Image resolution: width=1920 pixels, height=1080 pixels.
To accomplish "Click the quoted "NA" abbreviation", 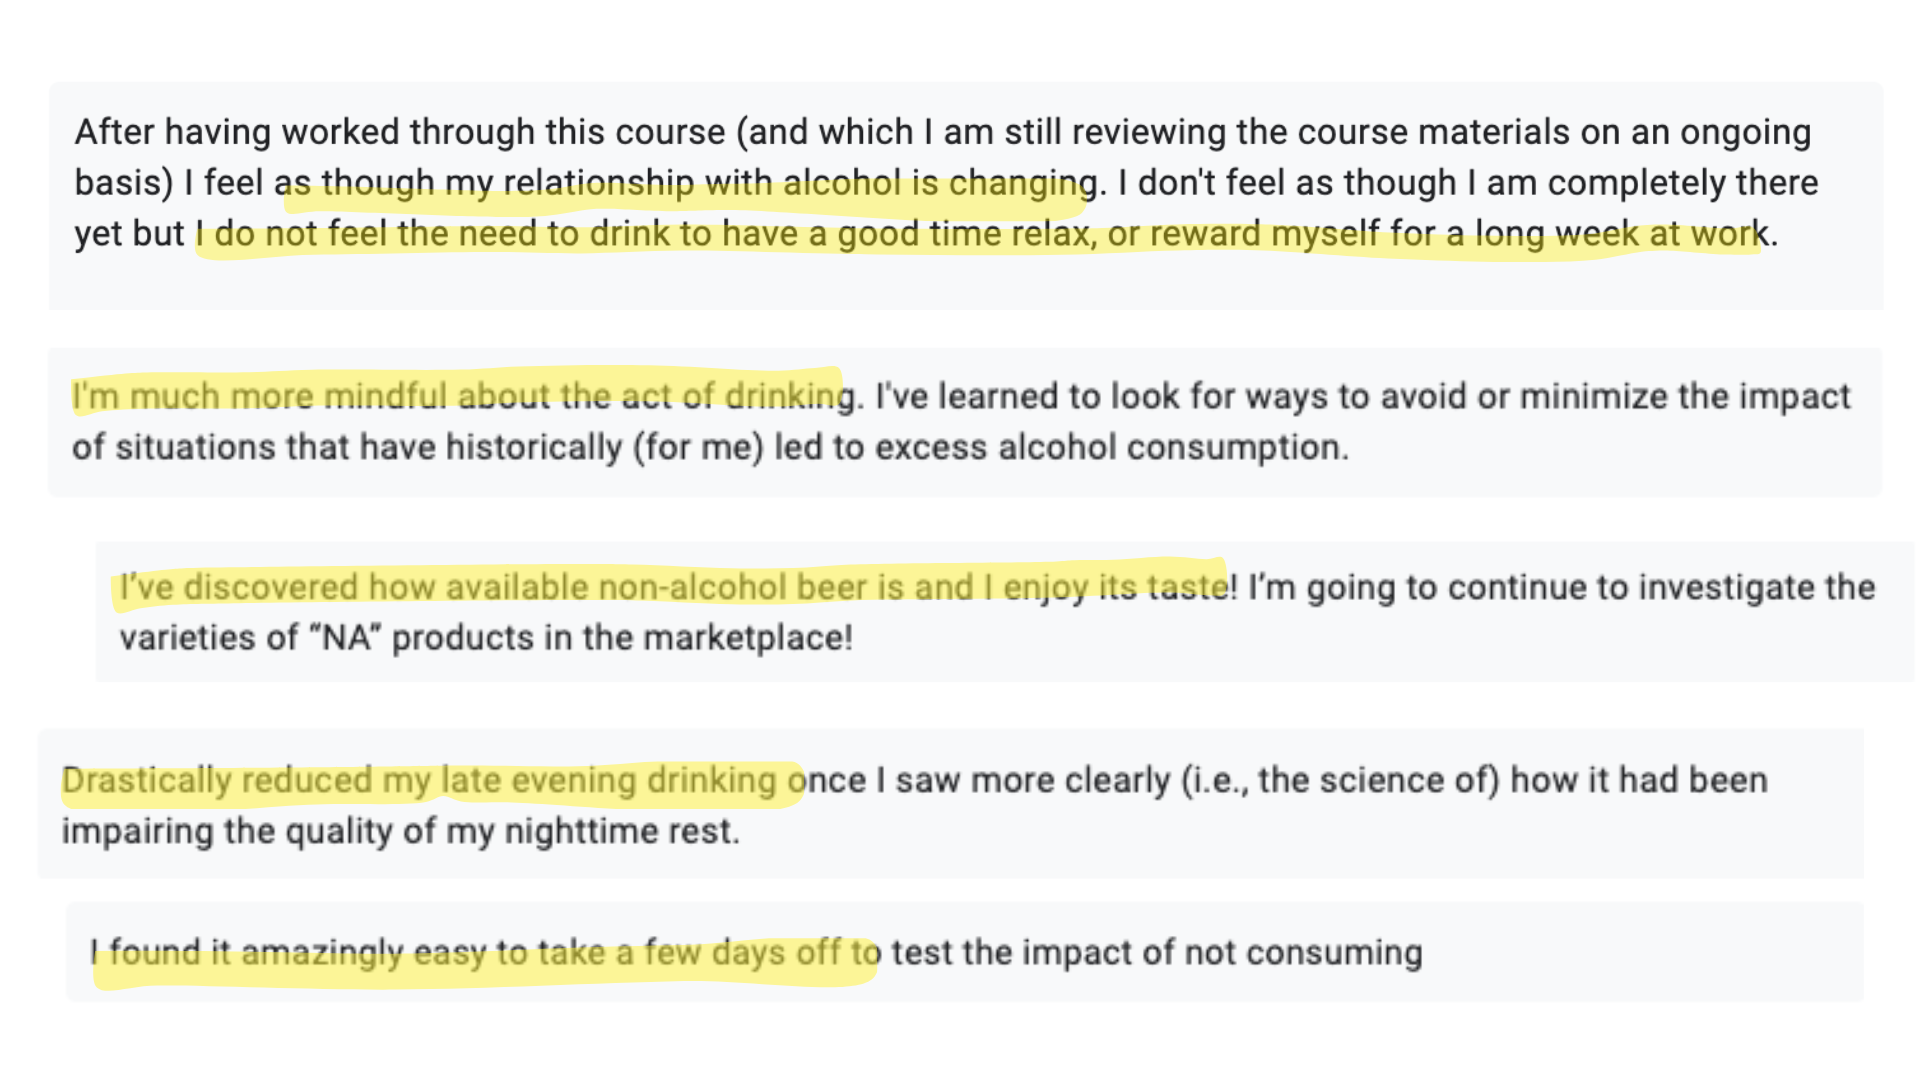I will click(348, 639).
